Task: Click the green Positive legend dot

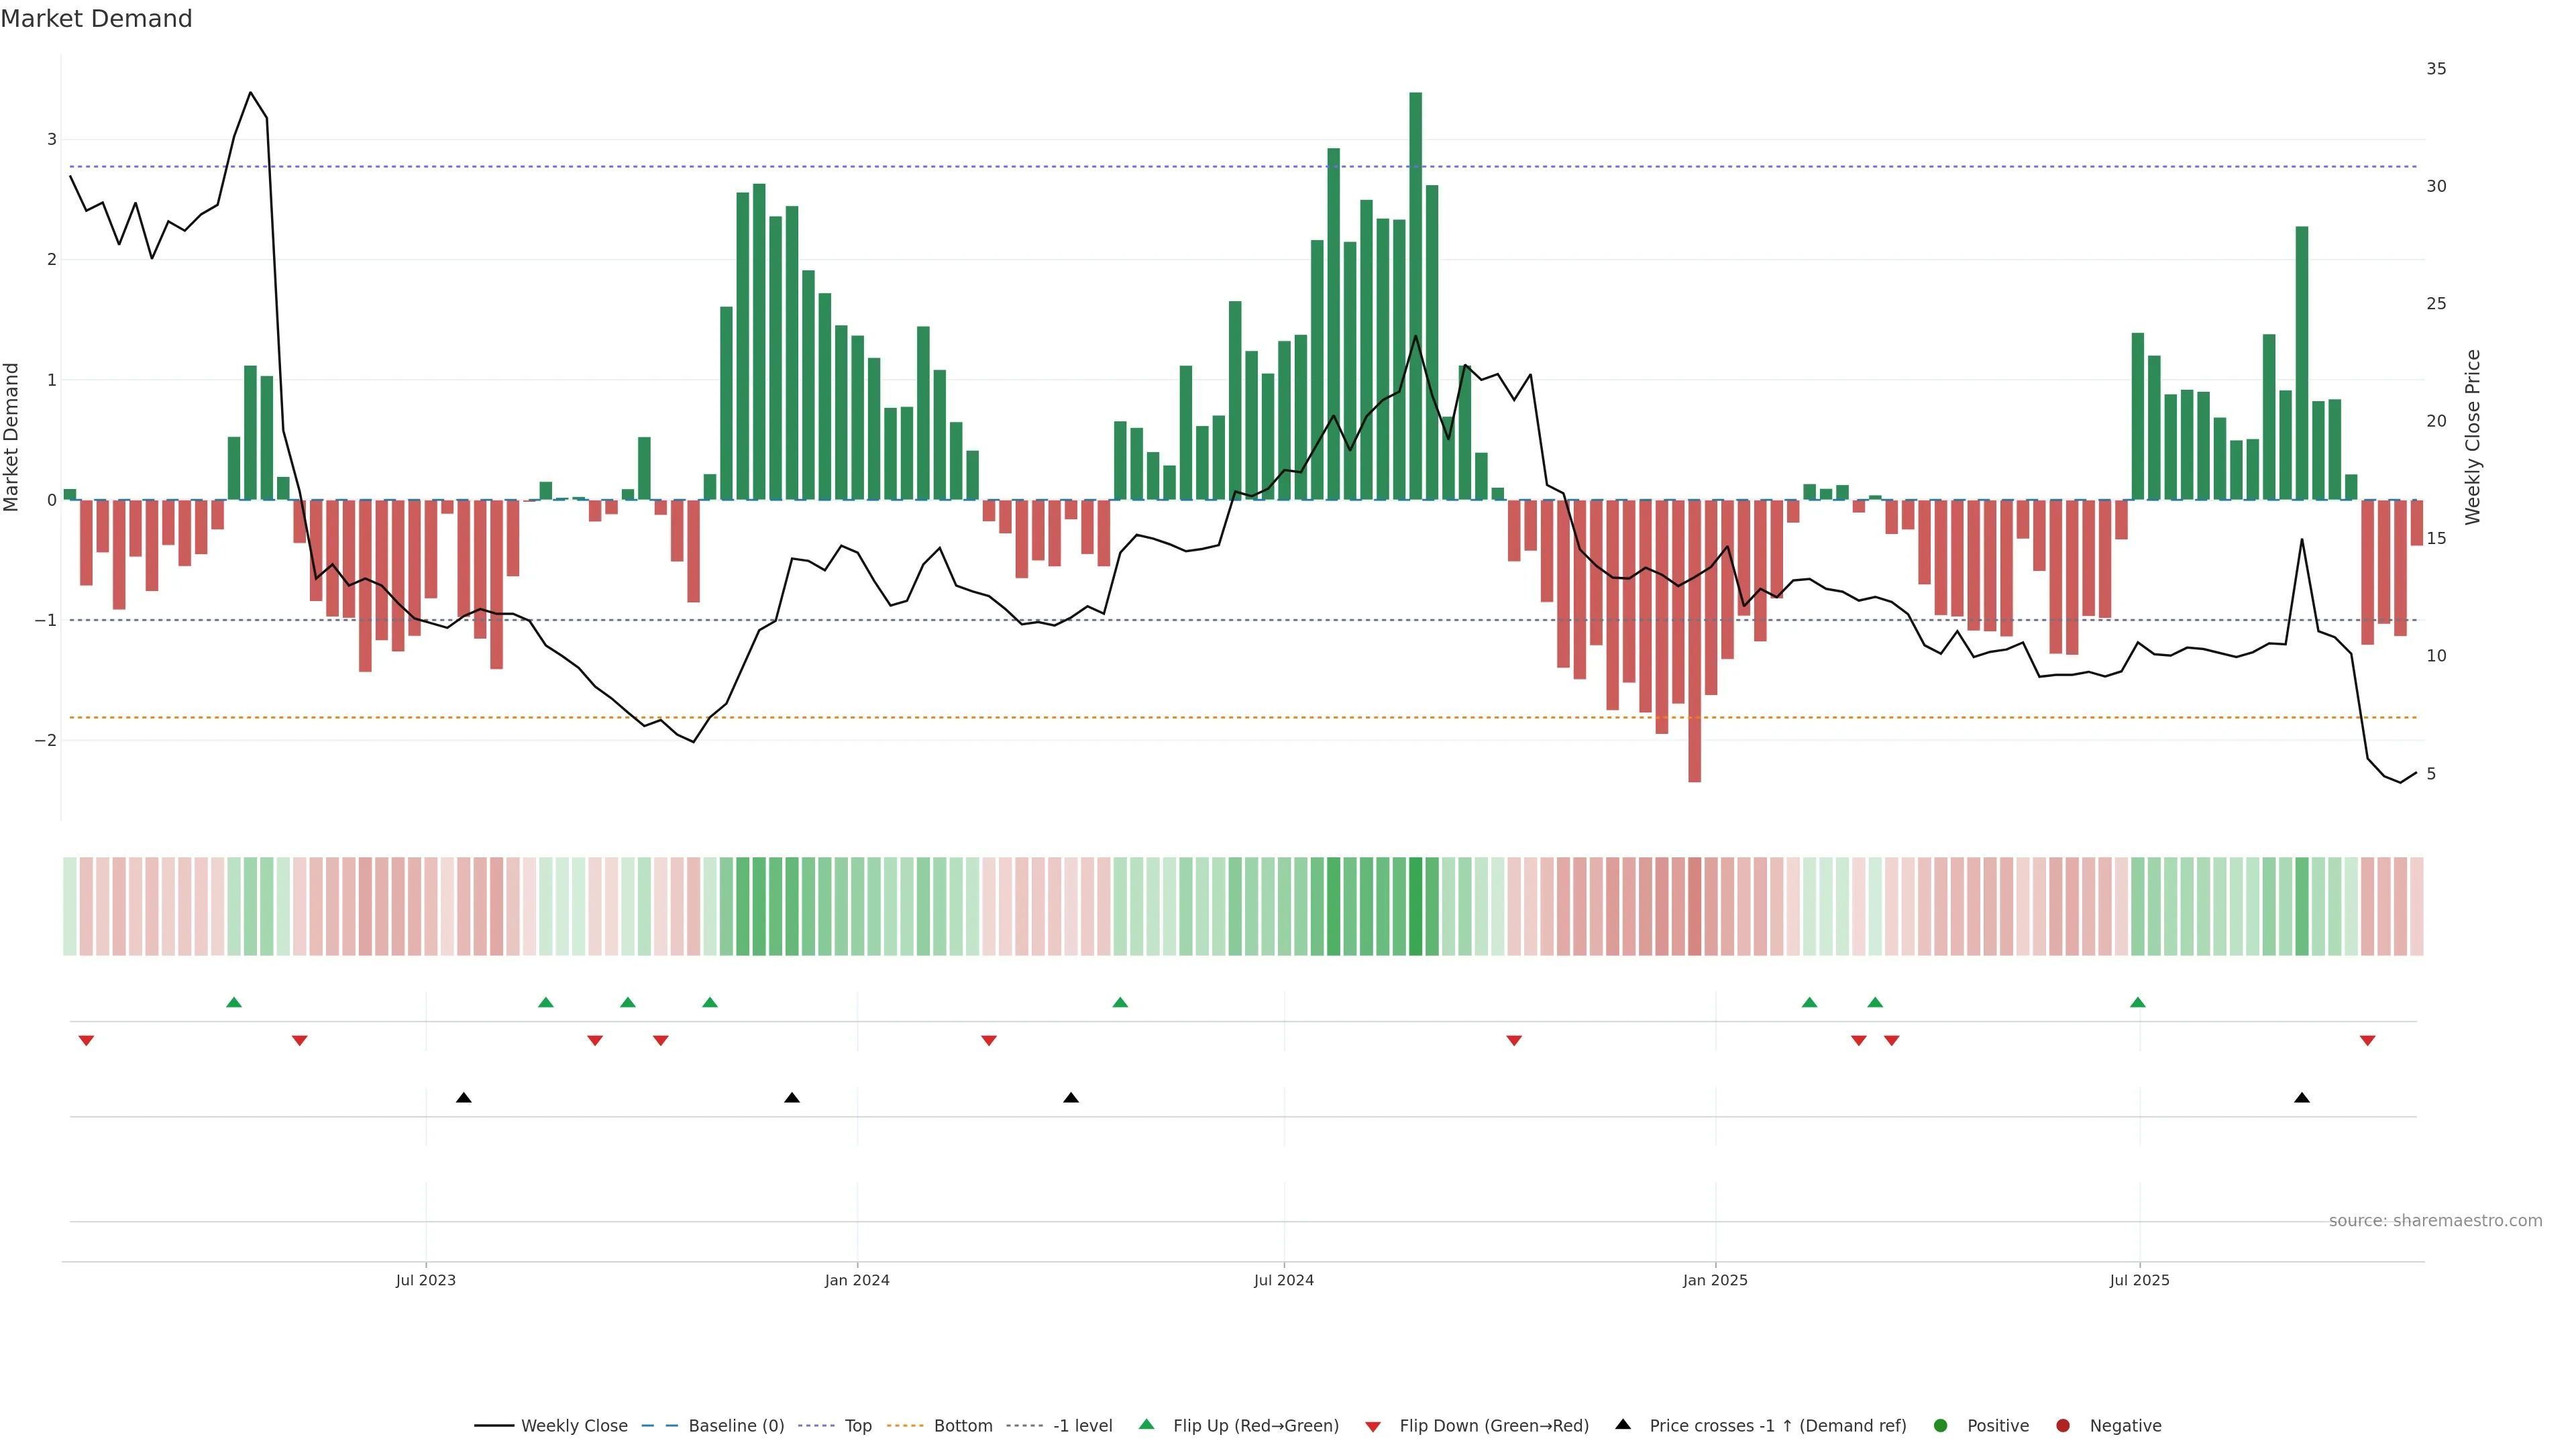Action: pyautogui.click(x=1941, y=1426)
